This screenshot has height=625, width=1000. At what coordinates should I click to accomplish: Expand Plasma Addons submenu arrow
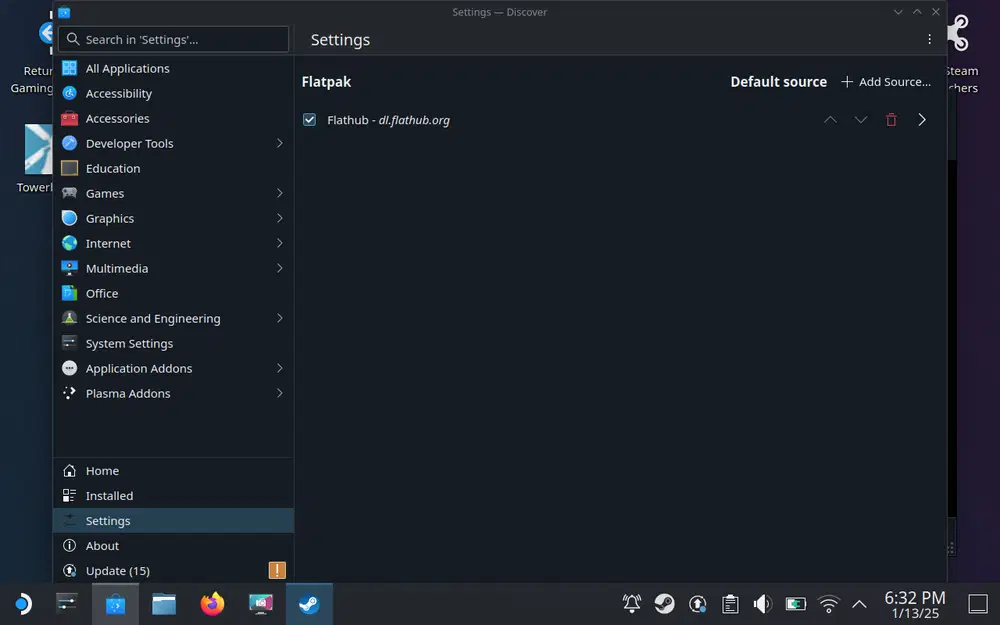point(279,393)
